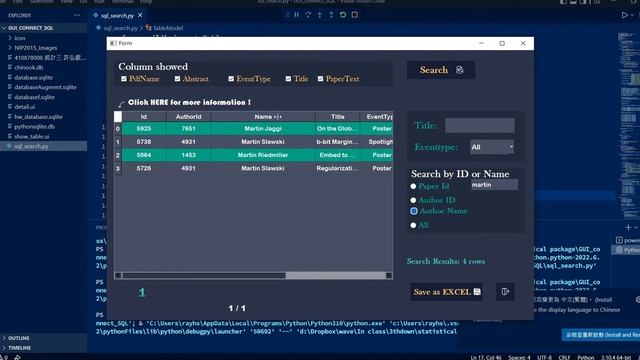Close the sql_search.py editor tab

pos(140,15)
